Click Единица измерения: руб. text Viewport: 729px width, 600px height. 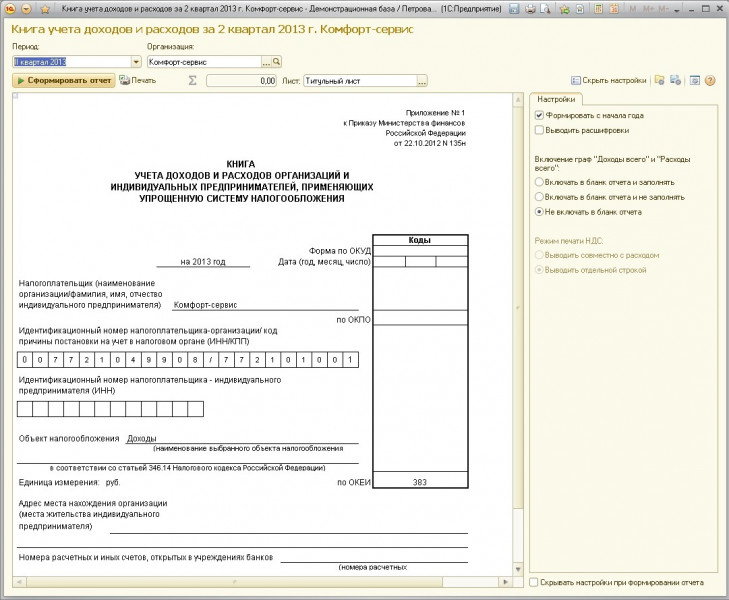(x=69, y=482)
